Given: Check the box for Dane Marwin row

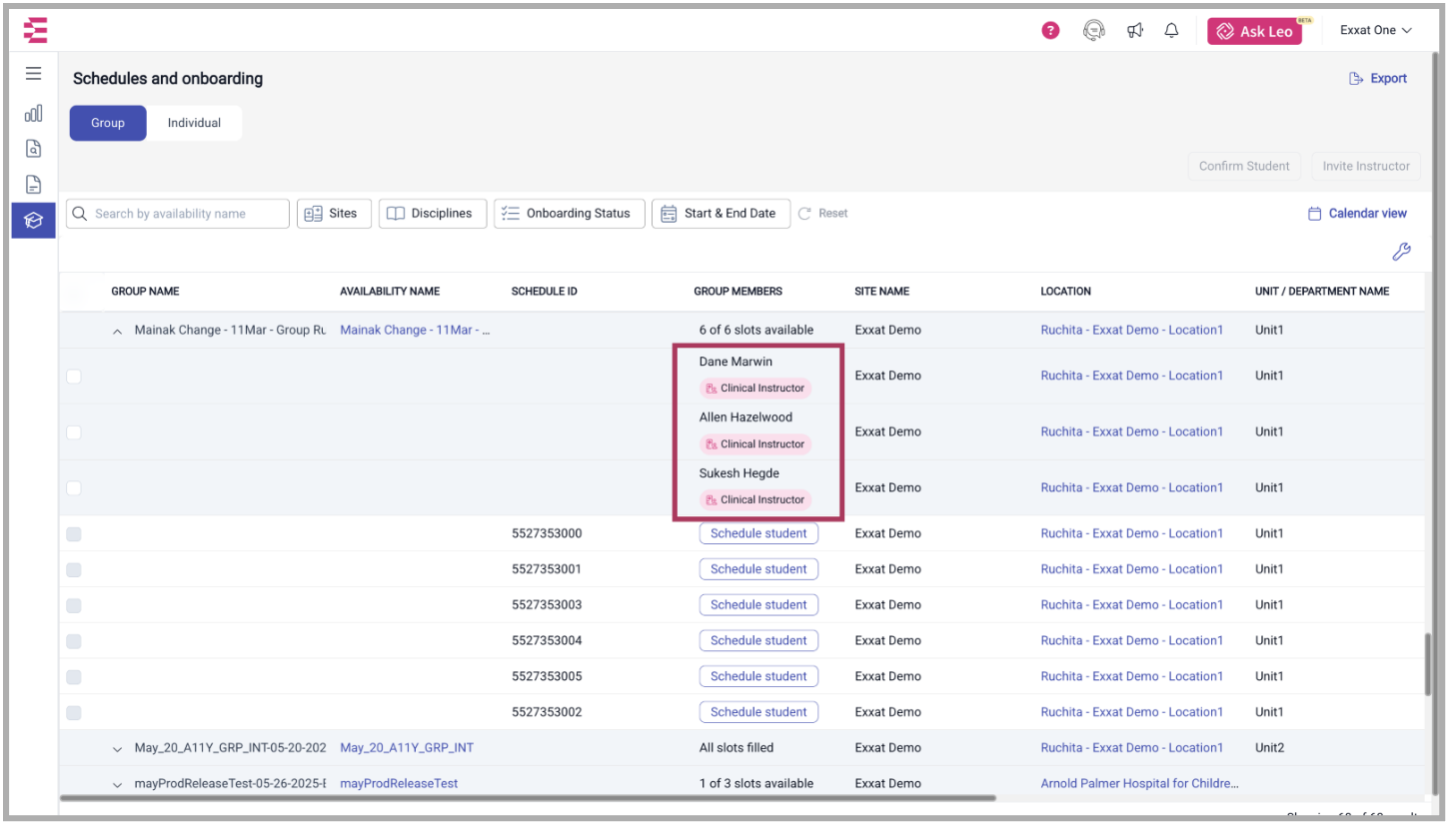Looking at the screenshot, I should click(73, 376).
